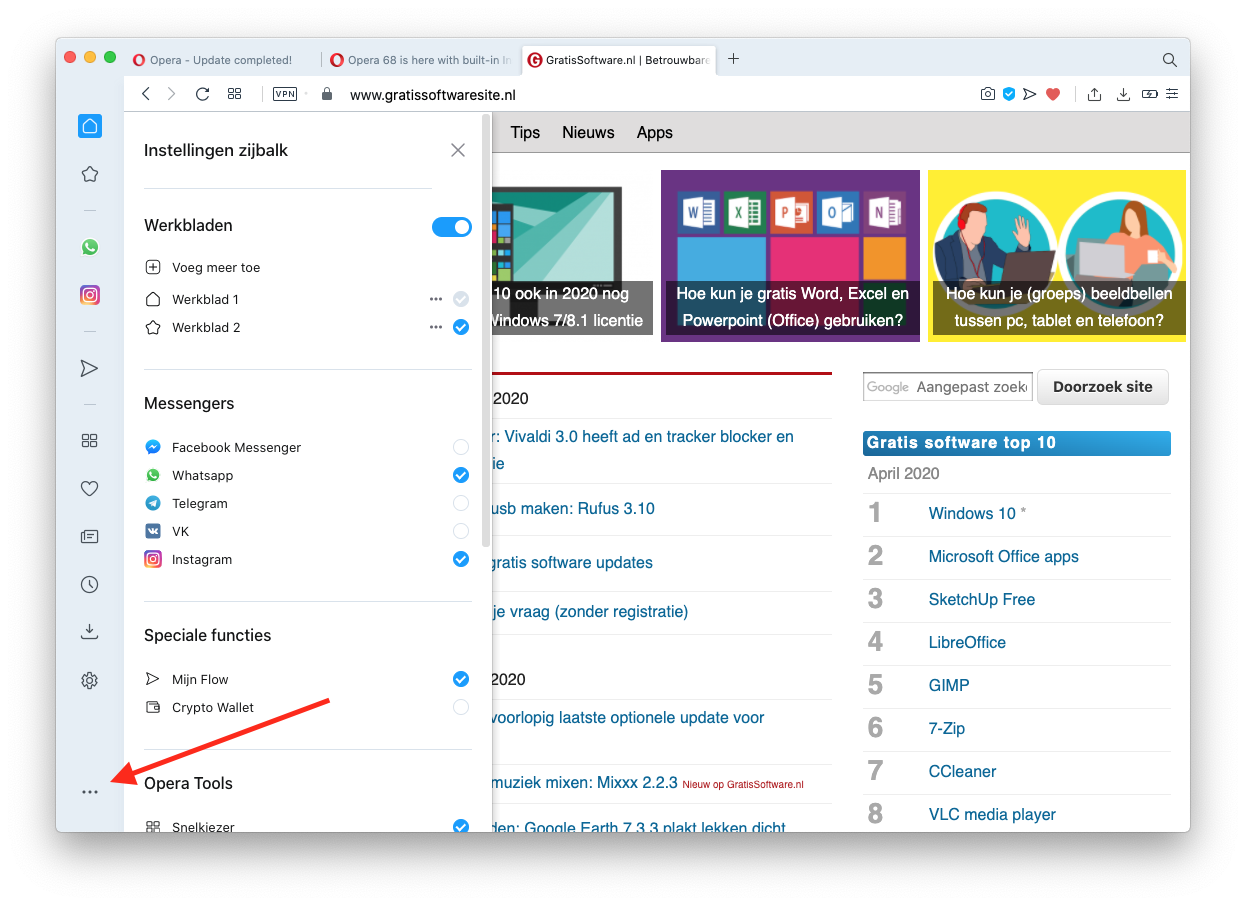Open the History clock icon in sidebar
The width and height of the screenshot is (1246, 906).
[x=90, y=585]
